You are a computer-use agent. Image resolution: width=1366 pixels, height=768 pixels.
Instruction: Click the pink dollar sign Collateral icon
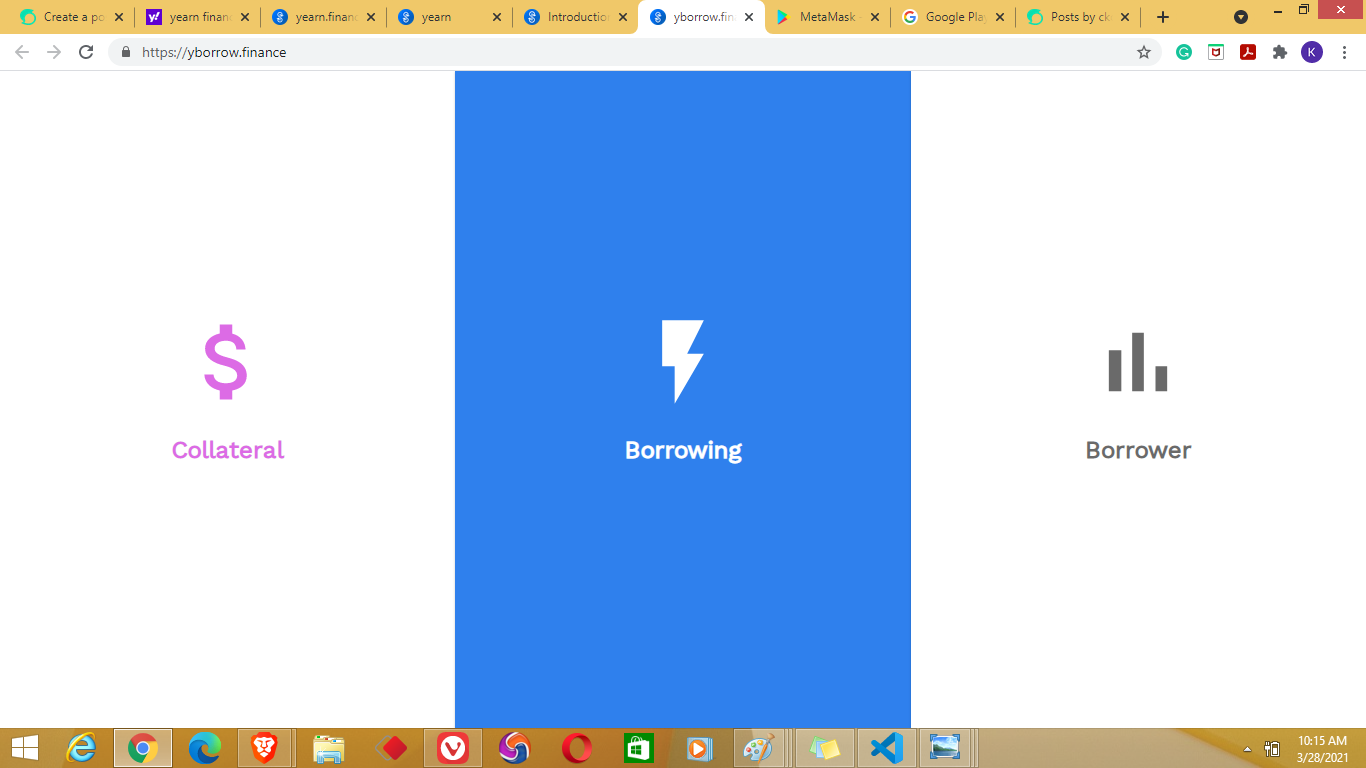pyautogui.click(x=226, y=362)
